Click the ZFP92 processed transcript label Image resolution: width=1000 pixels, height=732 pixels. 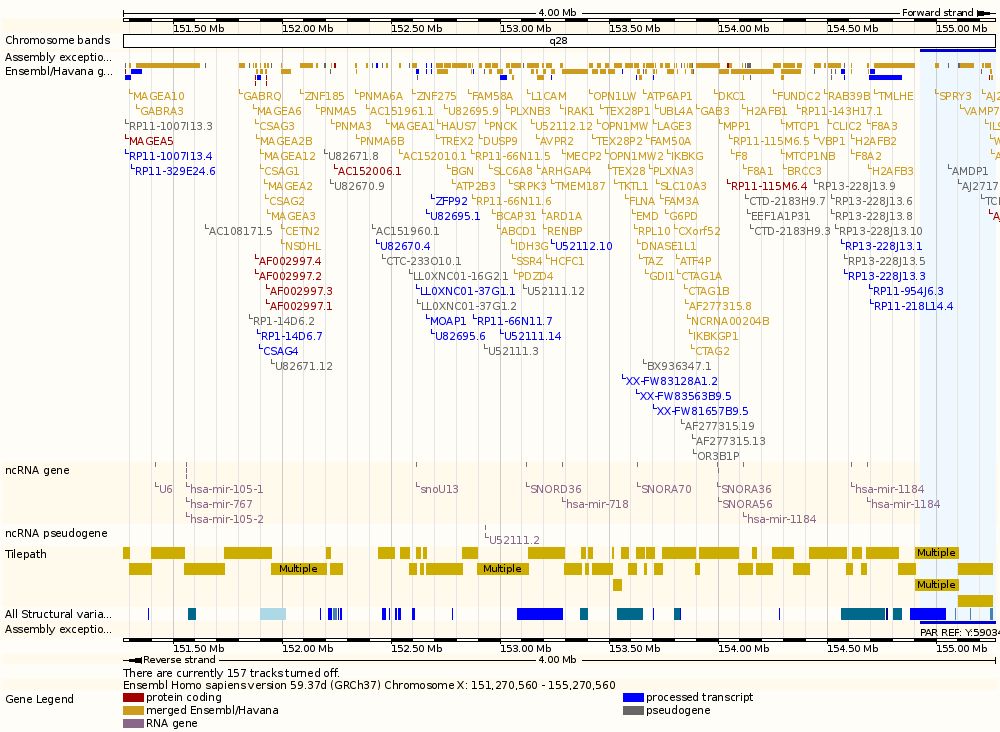tap(451, 201)
